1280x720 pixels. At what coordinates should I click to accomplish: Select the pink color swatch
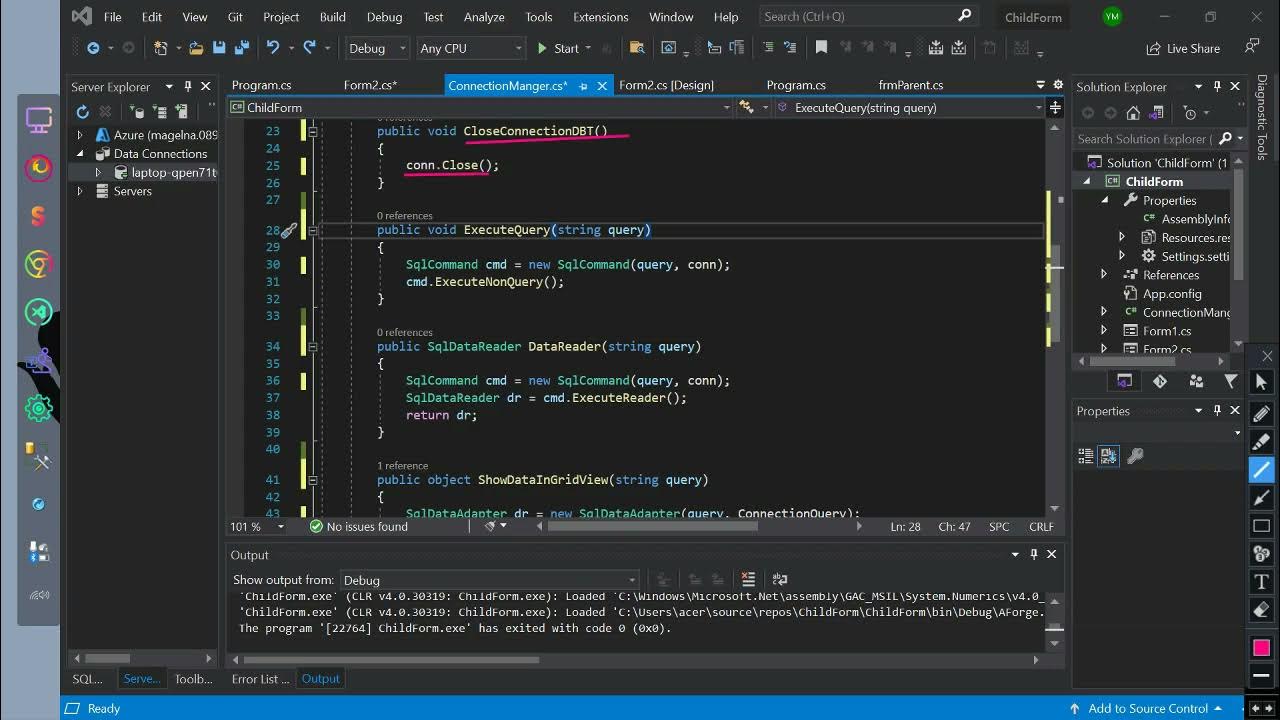1261,648
